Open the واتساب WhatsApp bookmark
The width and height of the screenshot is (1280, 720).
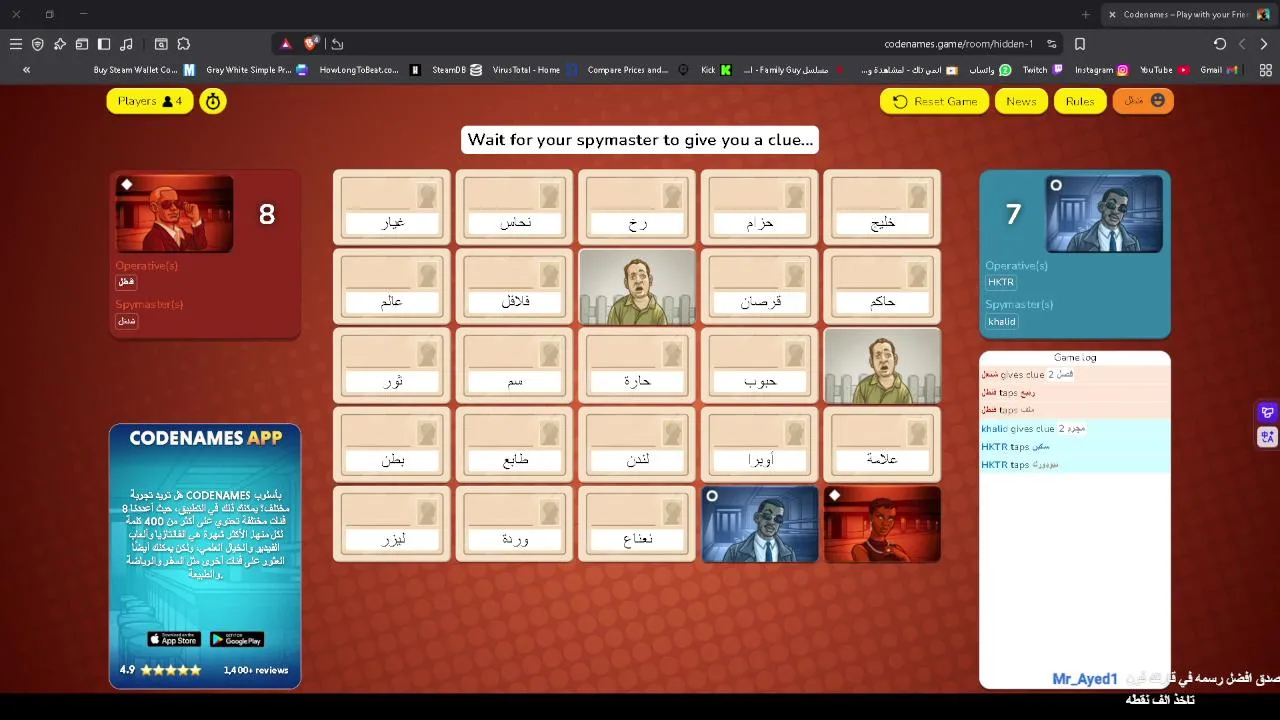coord(991,70)
